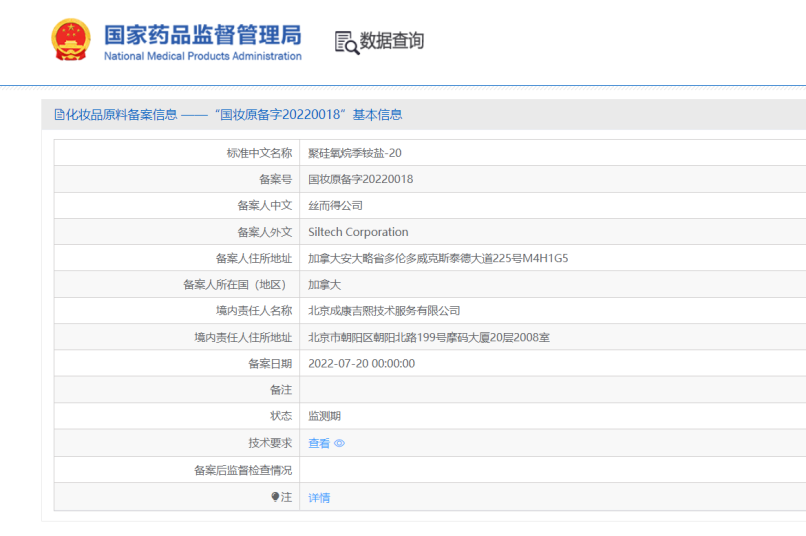The image size is (806, 536).
Task: Select the 丝而得公司 registrant name
Action: click(335, 205)
